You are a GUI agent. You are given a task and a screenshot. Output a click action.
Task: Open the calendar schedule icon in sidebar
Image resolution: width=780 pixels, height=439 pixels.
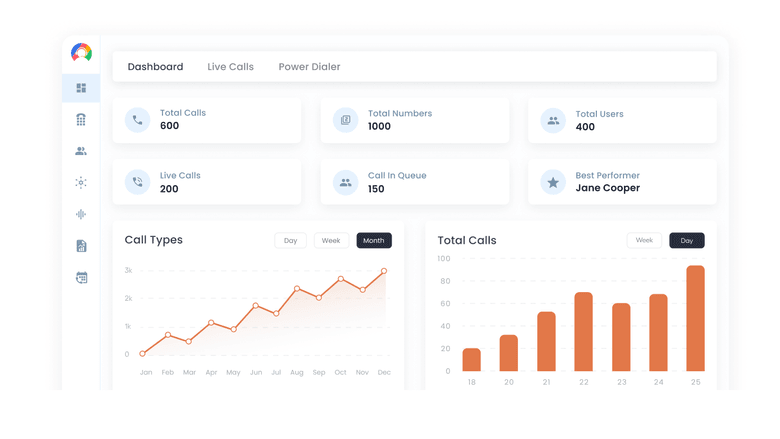pos(81,278)
